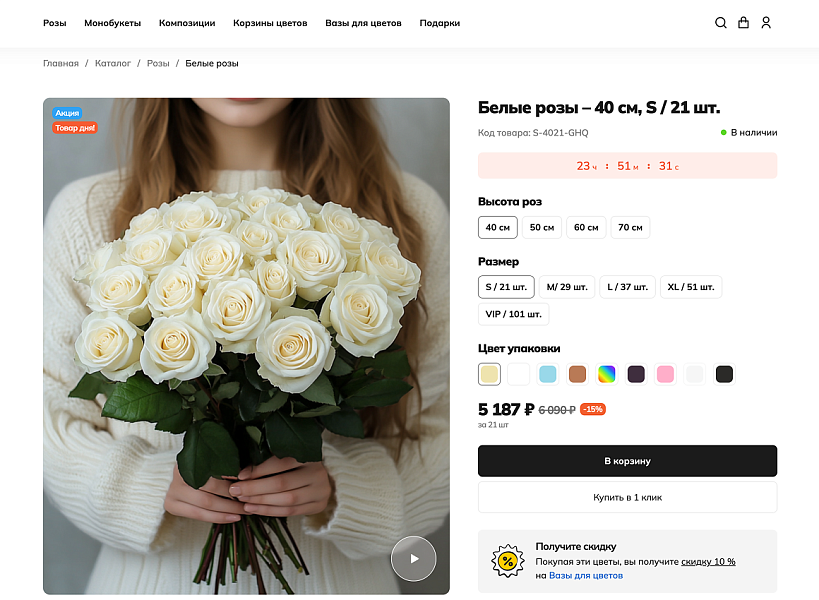Add bouquet to cart with "В корзину"
Viewport: 819px width, 600px height.
[x=627, y=461]
